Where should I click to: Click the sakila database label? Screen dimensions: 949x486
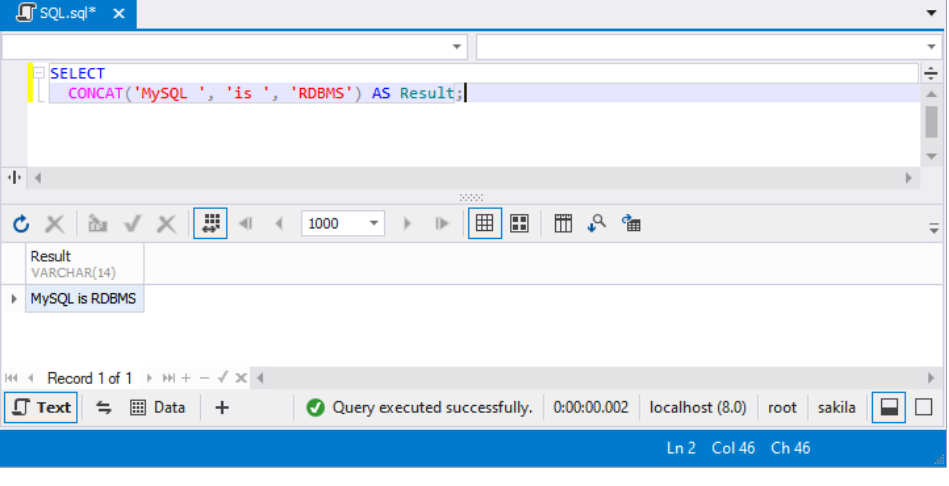pyautogui.click(x=836, y=407)
